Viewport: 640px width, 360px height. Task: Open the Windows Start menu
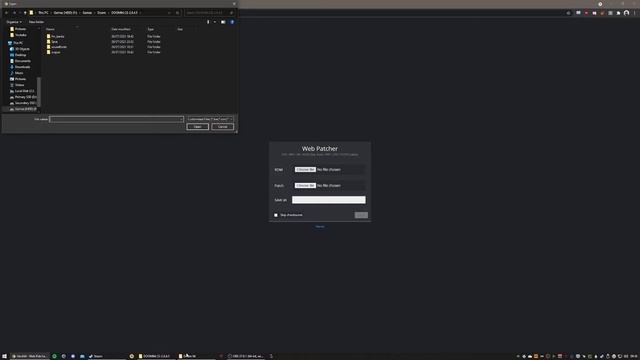[4, 356]
